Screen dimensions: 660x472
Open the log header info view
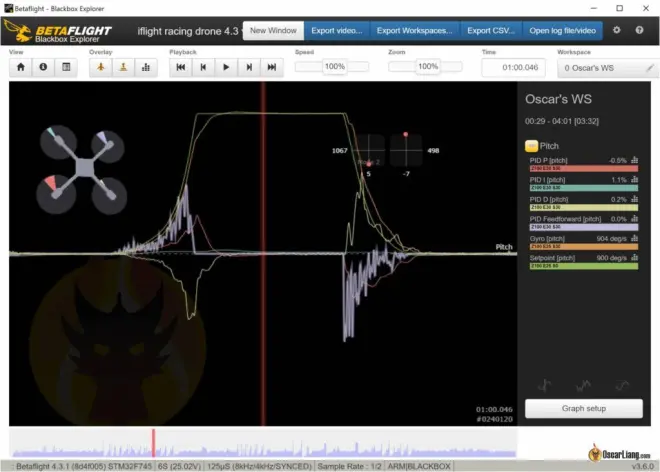43,67
